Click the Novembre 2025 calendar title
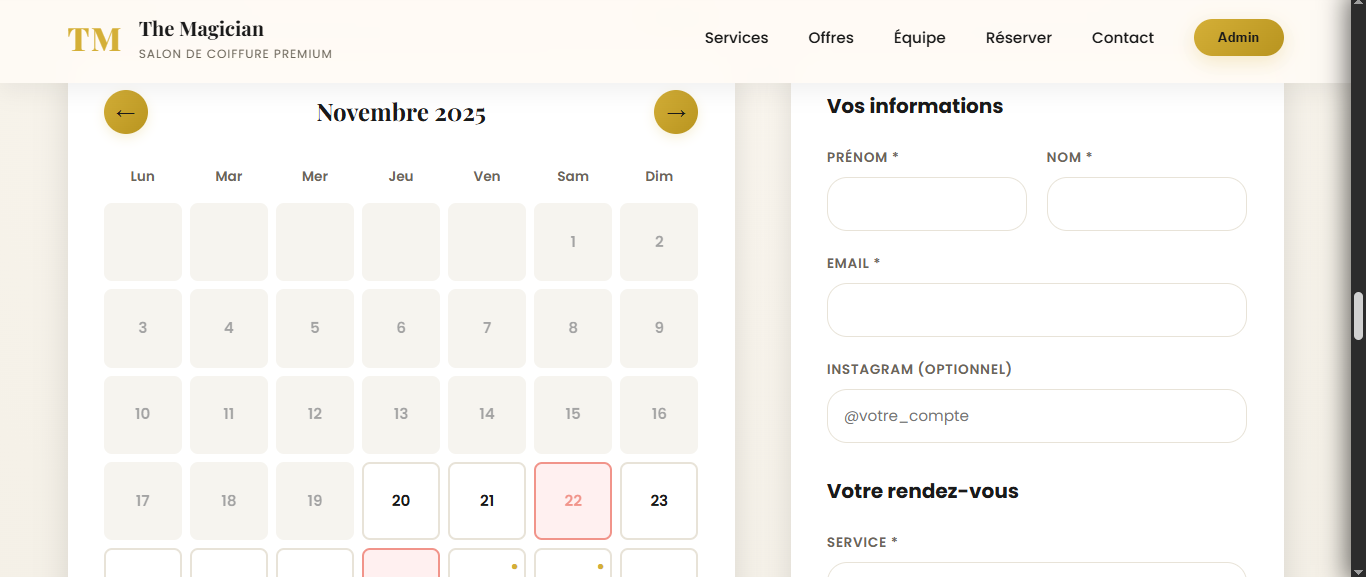 pos(400,112)
